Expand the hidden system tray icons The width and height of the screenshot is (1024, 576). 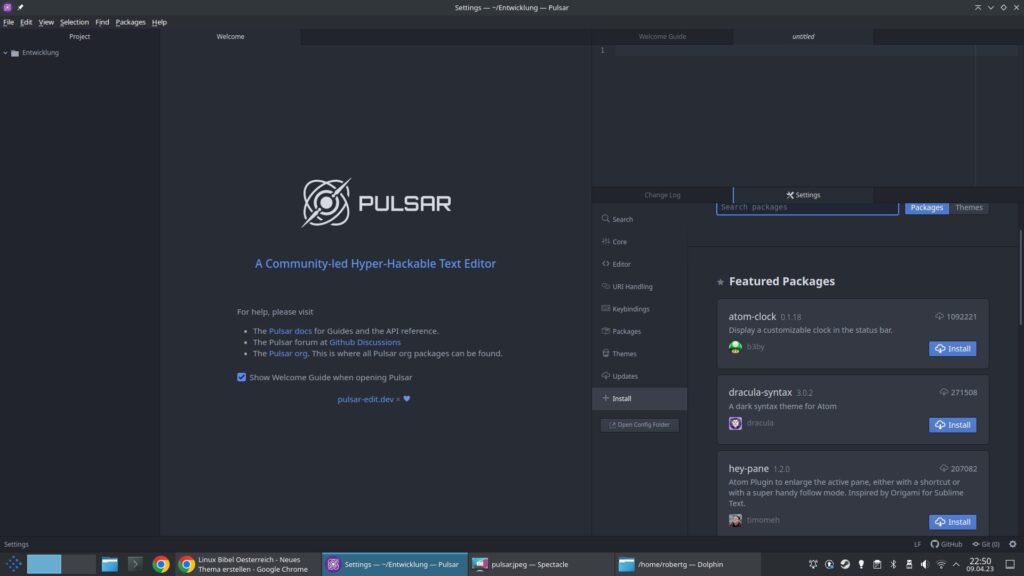(x=956, y=564)
